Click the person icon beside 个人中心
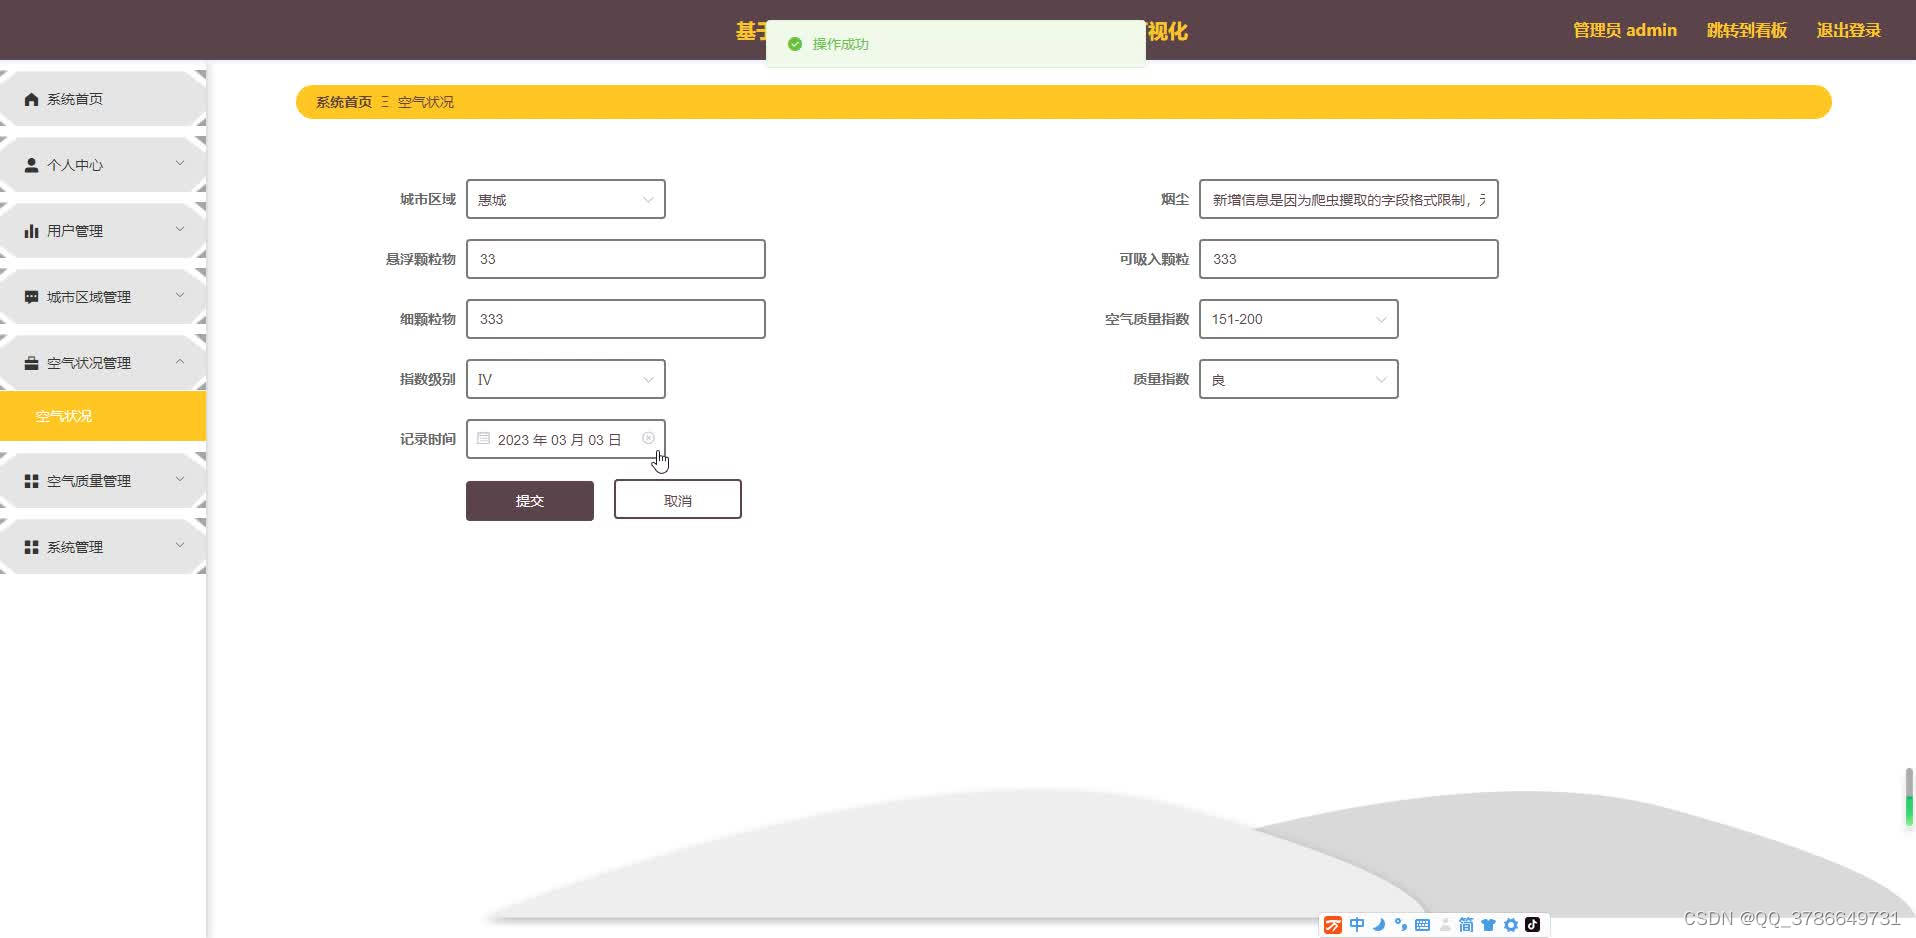Viewport: 1916px width, 938px height. pyautogui.click(x=31, y=165)
